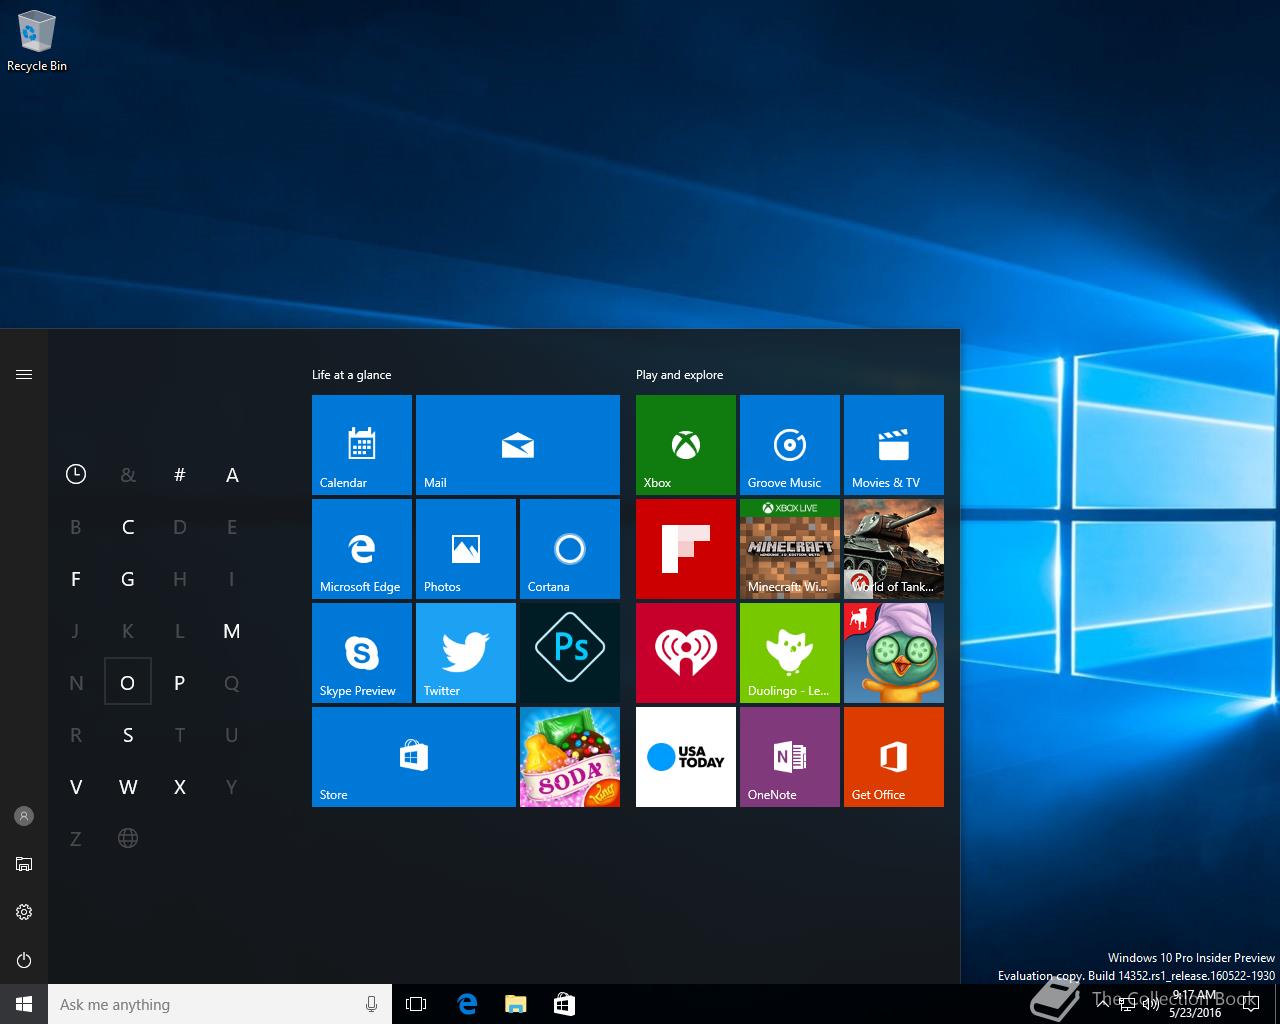Screen dimensions: 1280x1024
Task: Jump to apps starting with P
Action: point(180,683)
